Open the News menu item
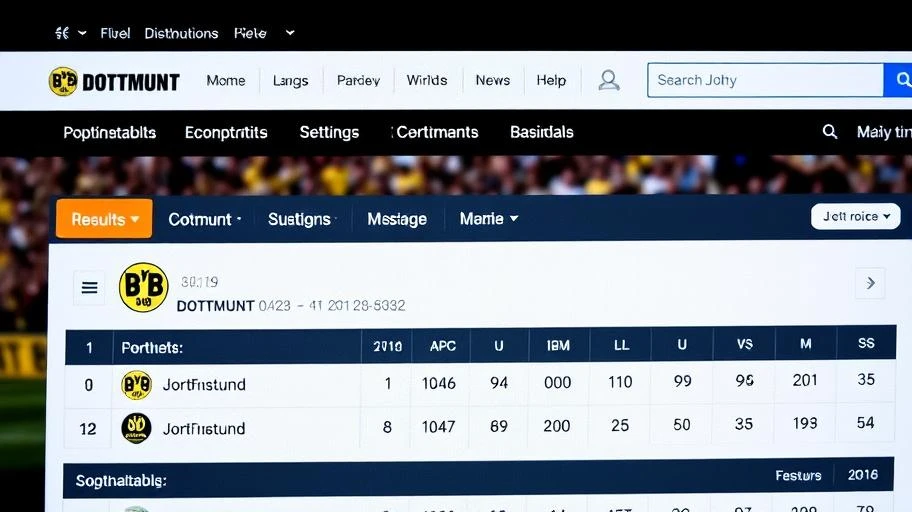Image resolution: width=912 pixels, height=512 pixels. [492, 81]
